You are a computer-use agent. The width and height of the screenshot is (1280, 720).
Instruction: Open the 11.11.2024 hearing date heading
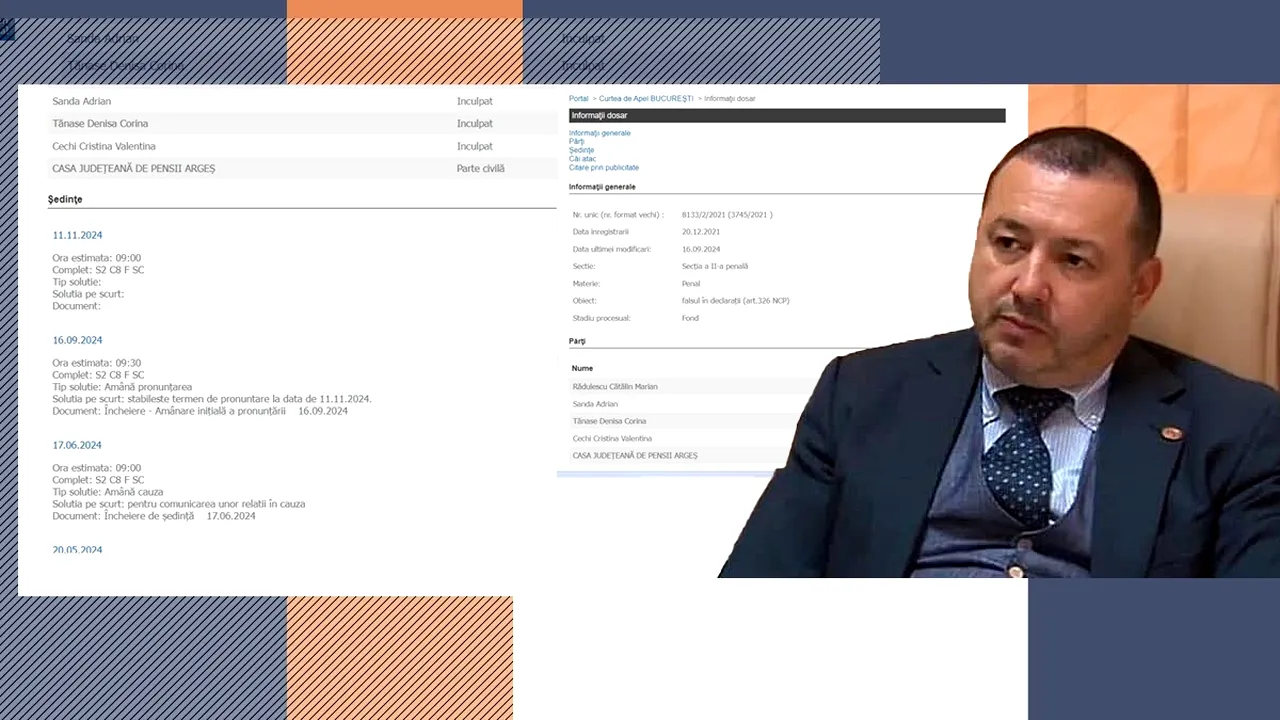pyautogui.click(x=77, y=235)
